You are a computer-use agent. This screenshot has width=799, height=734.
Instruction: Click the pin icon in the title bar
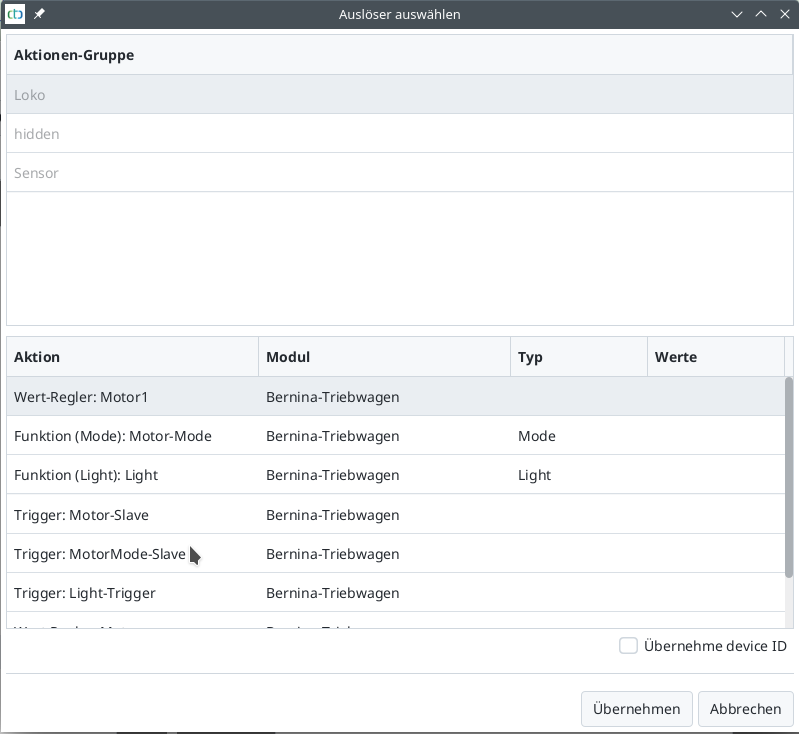pos(40,14)
